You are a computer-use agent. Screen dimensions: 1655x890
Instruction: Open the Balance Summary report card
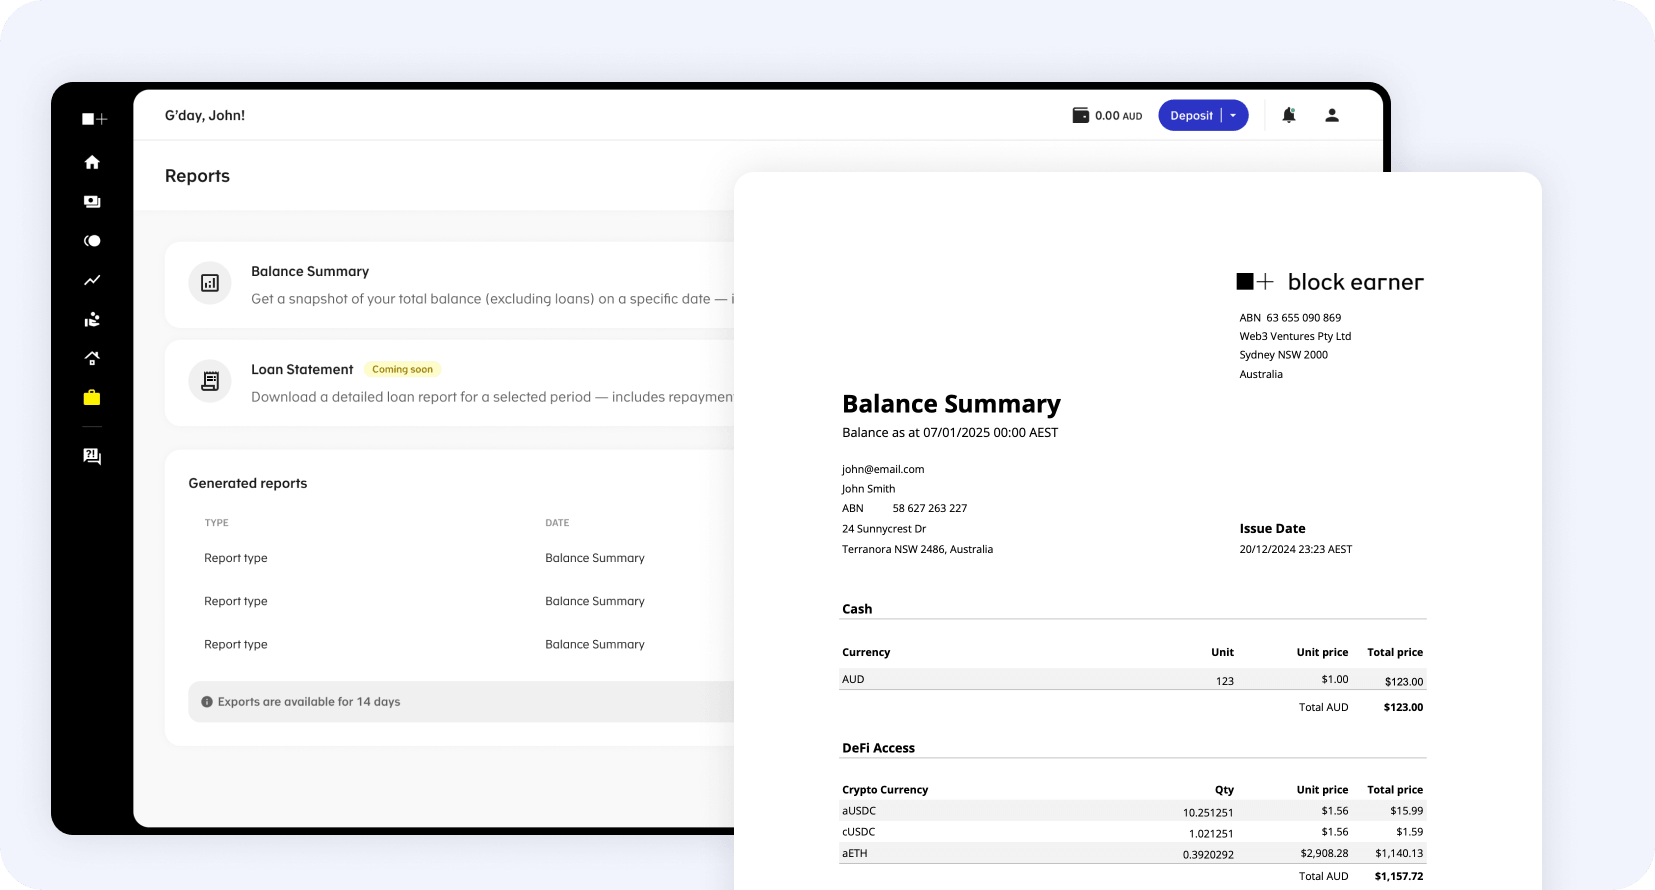point(450,285)
